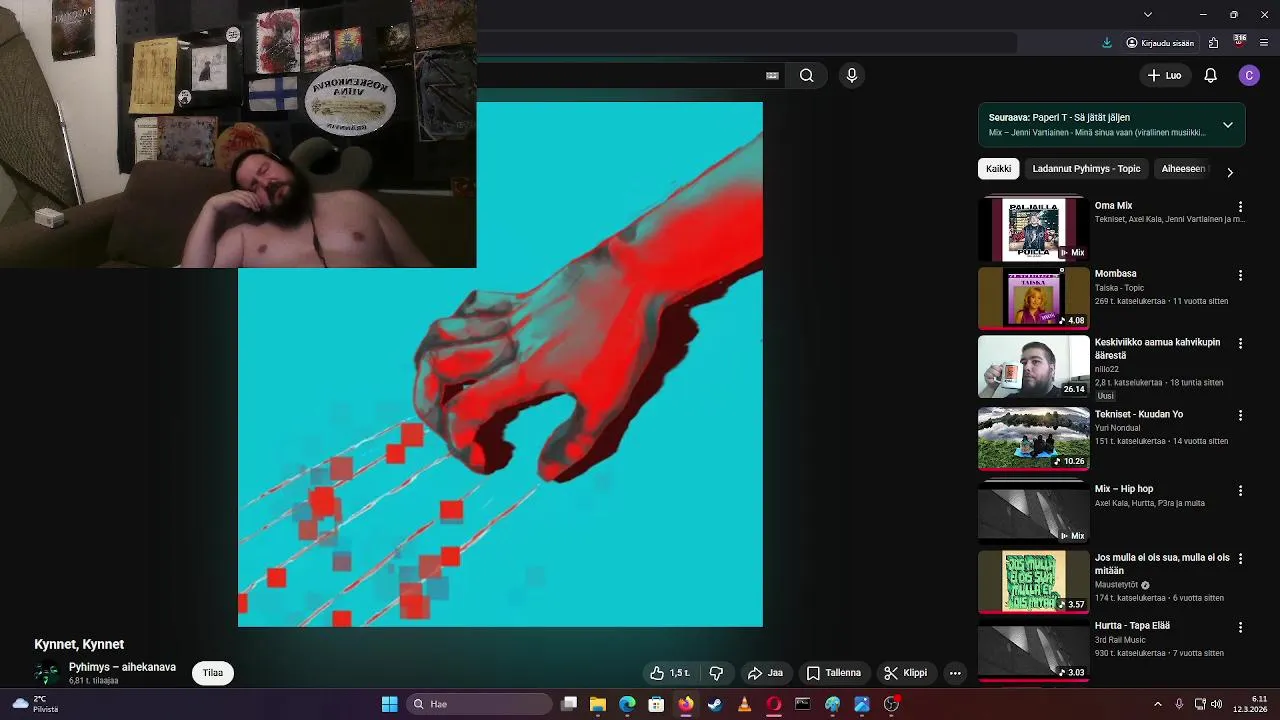Select the Kaikki filter chip
The width and height of the screenshot is (1280, 720).
998,169
